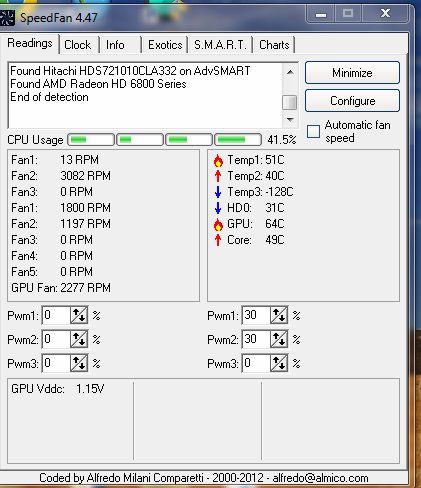Image resolution: width=421 pixels, height=488 pixels.
Task: Click the detection log scrollbar thumb
Action: click(289, 102)
